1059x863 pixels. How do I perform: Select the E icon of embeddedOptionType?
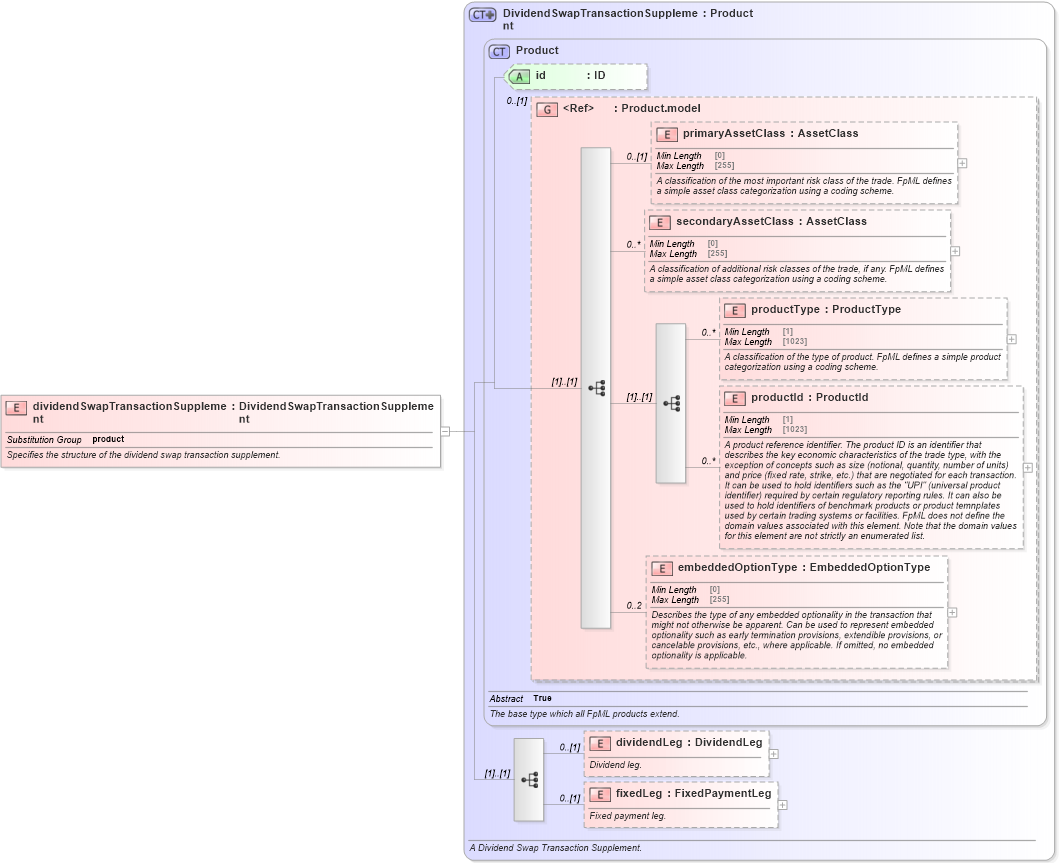pos(661,568)
